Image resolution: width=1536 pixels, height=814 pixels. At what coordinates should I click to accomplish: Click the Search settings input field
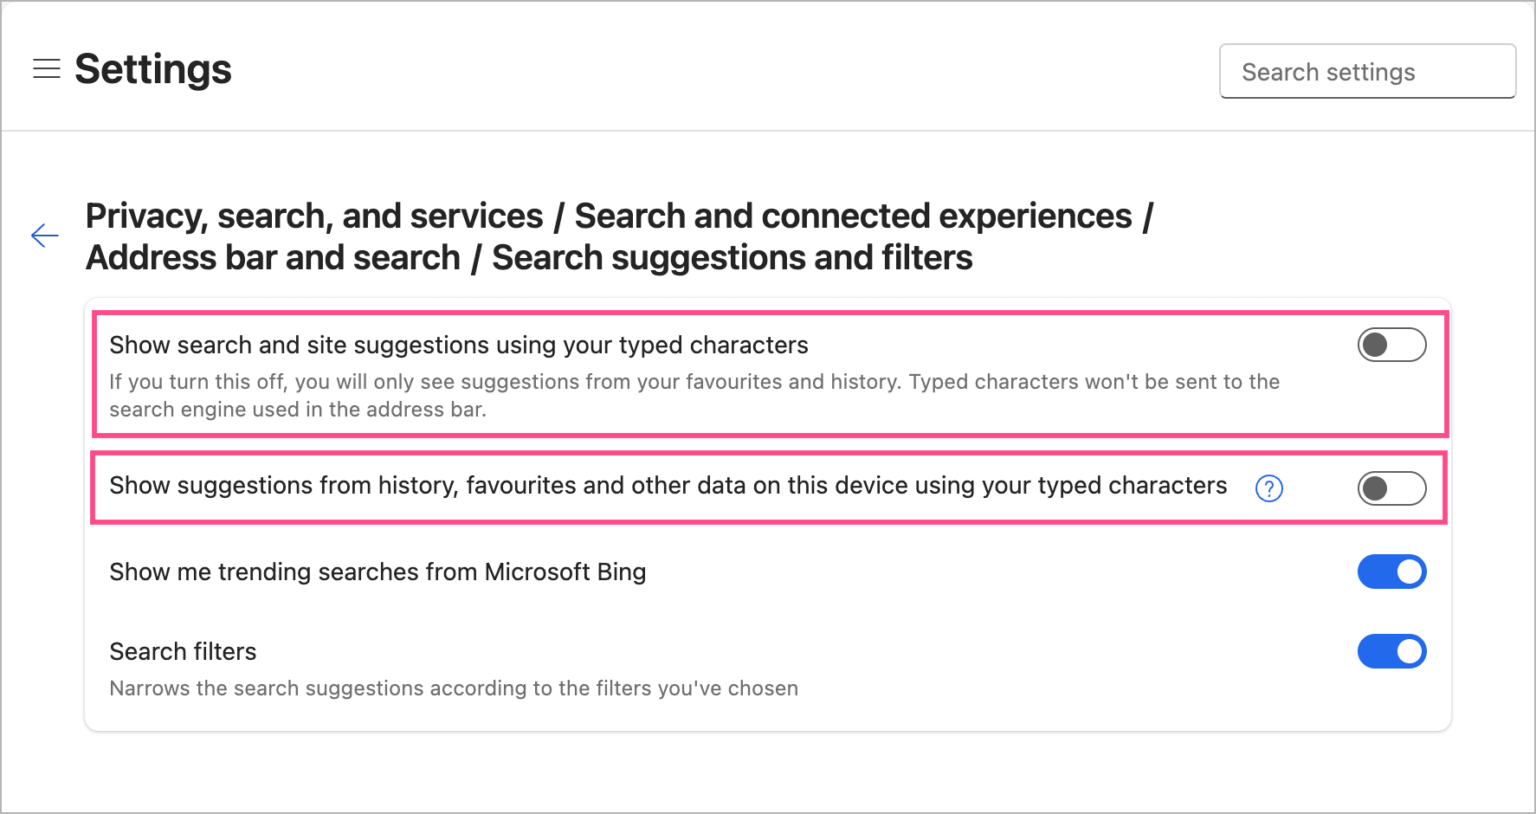tap(1366, 71)
